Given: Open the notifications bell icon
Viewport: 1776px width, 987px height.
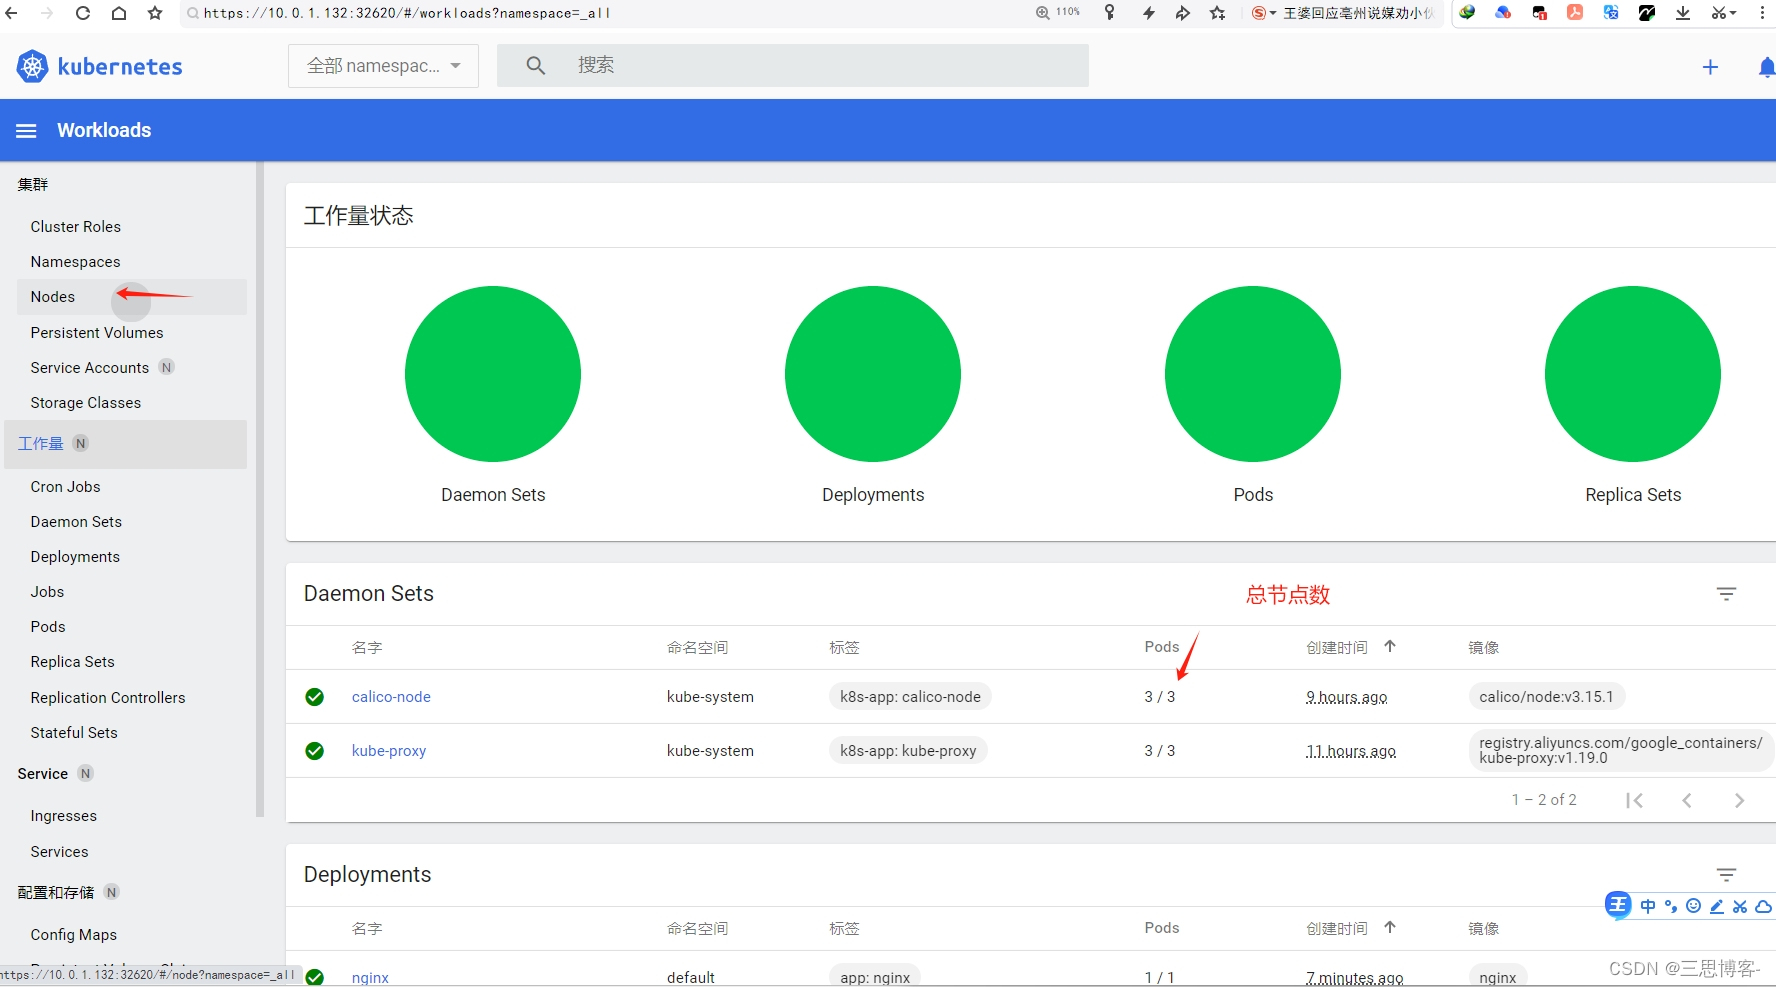Looking at the screenshot, I should coord(1766,67).
